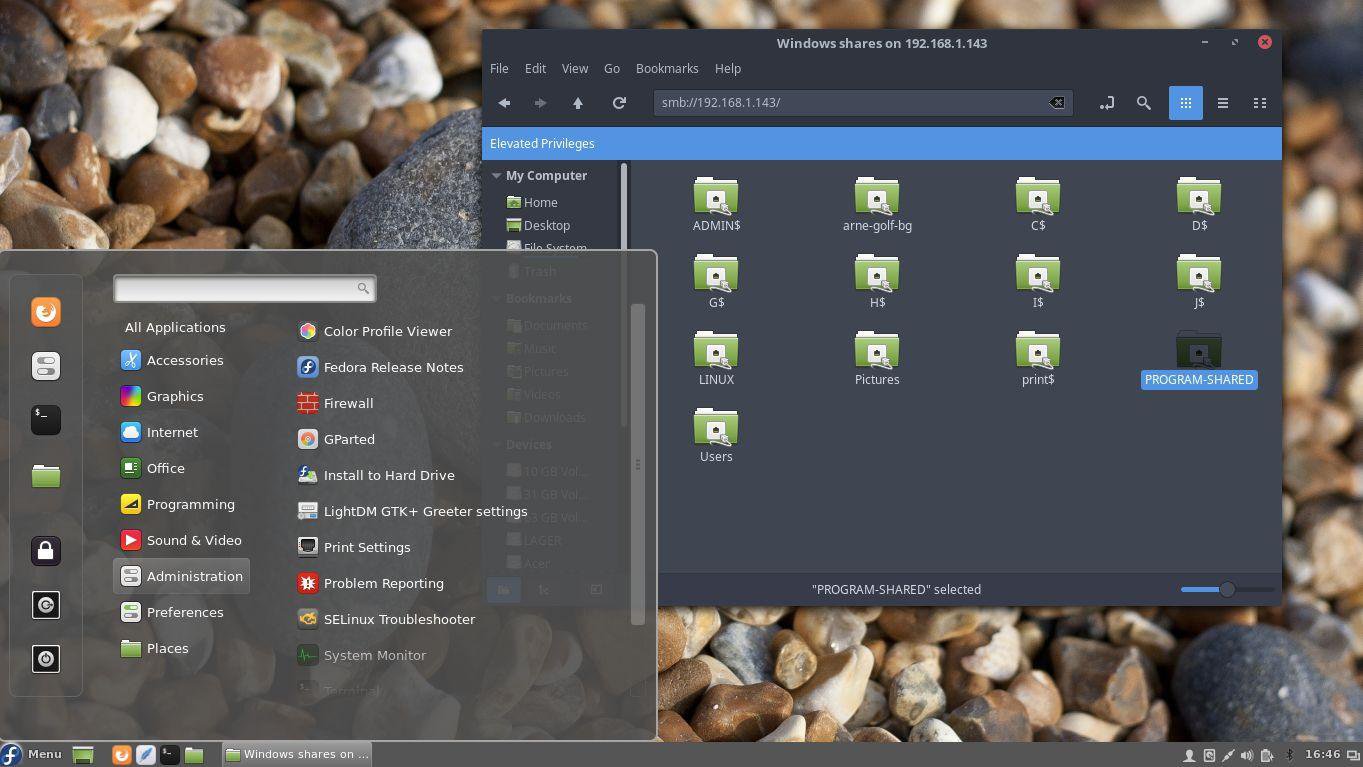Clear the location bar text
The width and height of the screenshot is (1363, 767).
1056,103
